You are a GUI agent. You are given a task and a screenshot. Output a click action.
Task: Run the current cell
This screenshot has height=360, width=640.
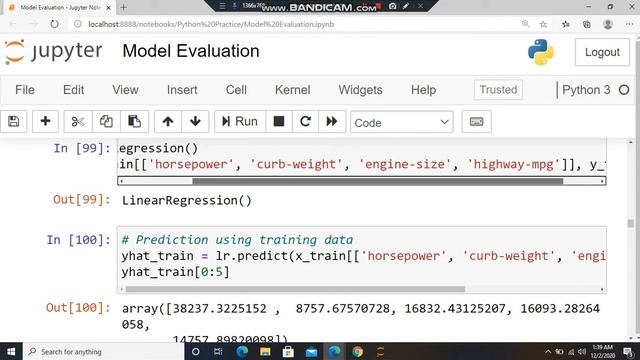pyautogui.click(x=240, y=121)
